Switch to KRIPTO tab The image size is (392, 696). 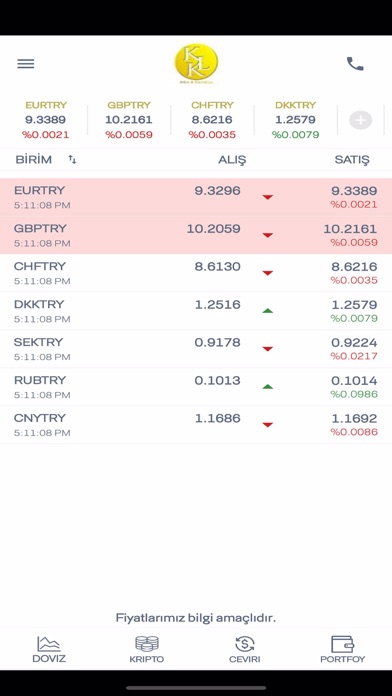[x=147, y=649]
